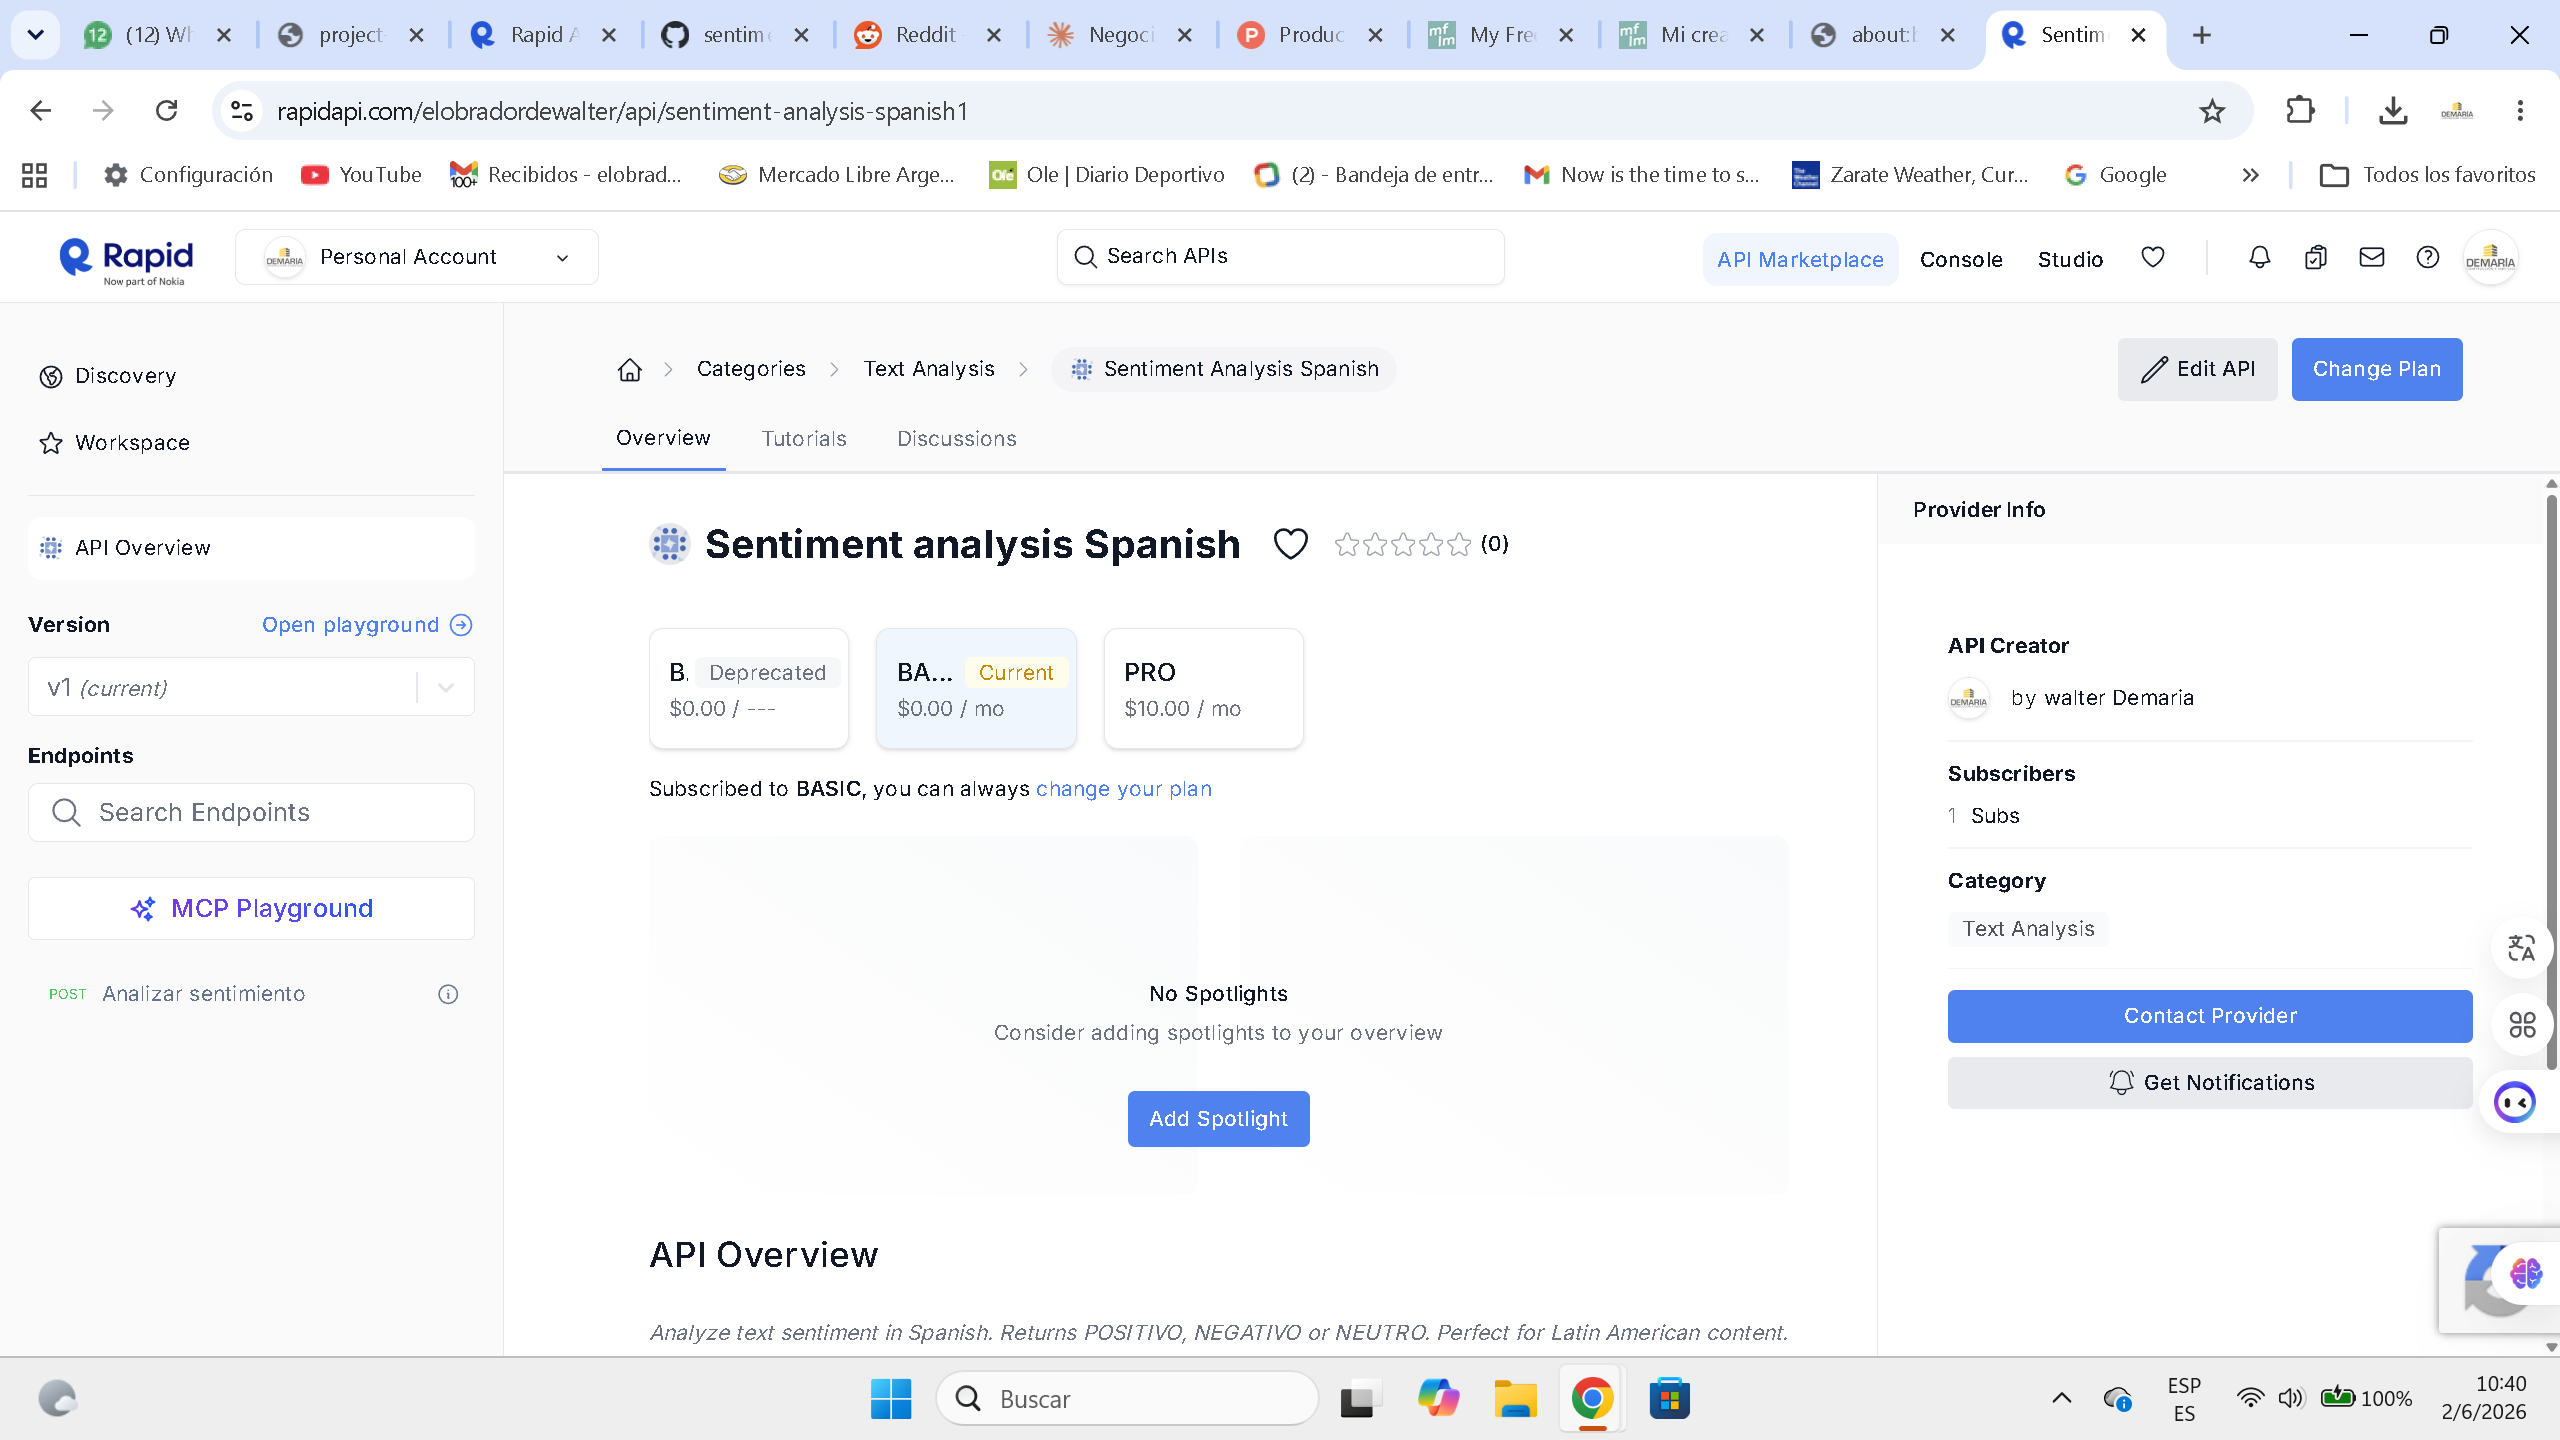The width and height of the screenshot is (2560, 1440).
Task: Click Get Notifications button
Action: click(x=2210, y=1083)
